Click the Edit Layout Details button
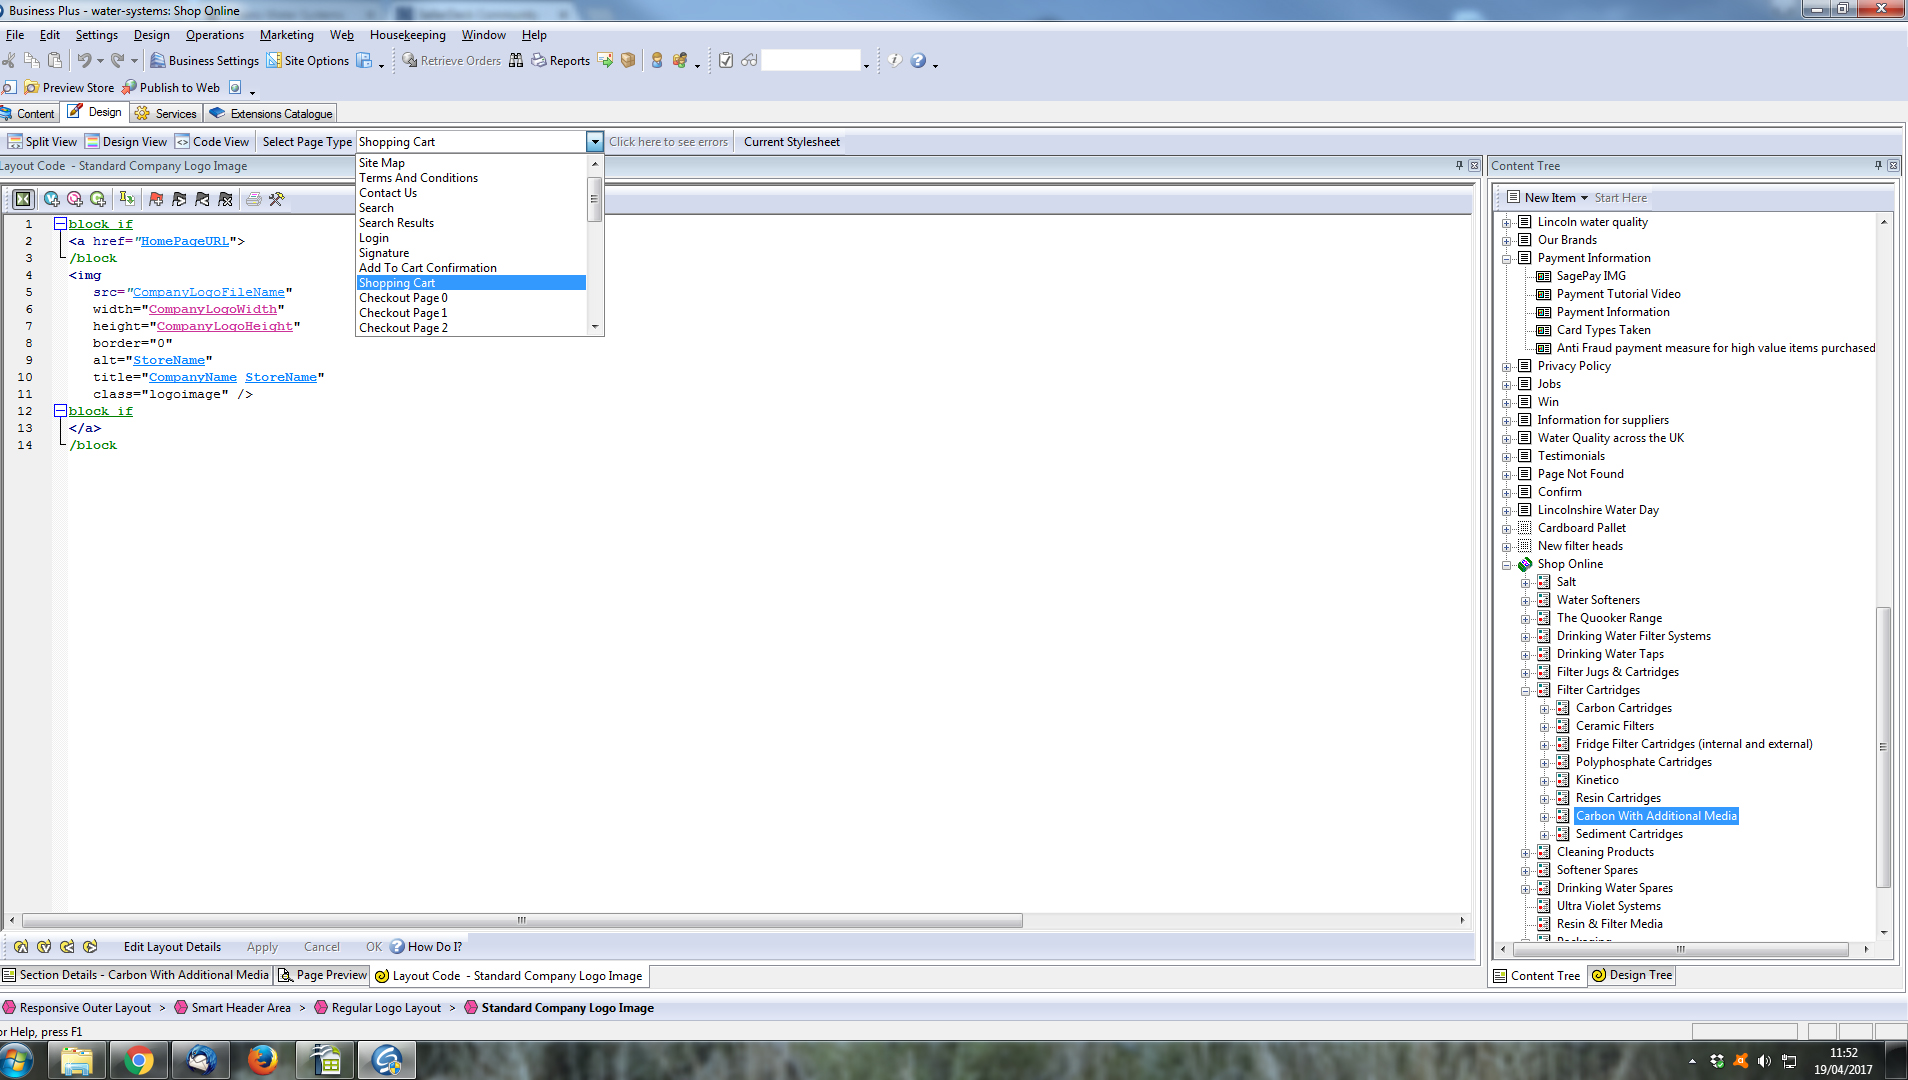Screen dimensions: 1908x1080 172,947
